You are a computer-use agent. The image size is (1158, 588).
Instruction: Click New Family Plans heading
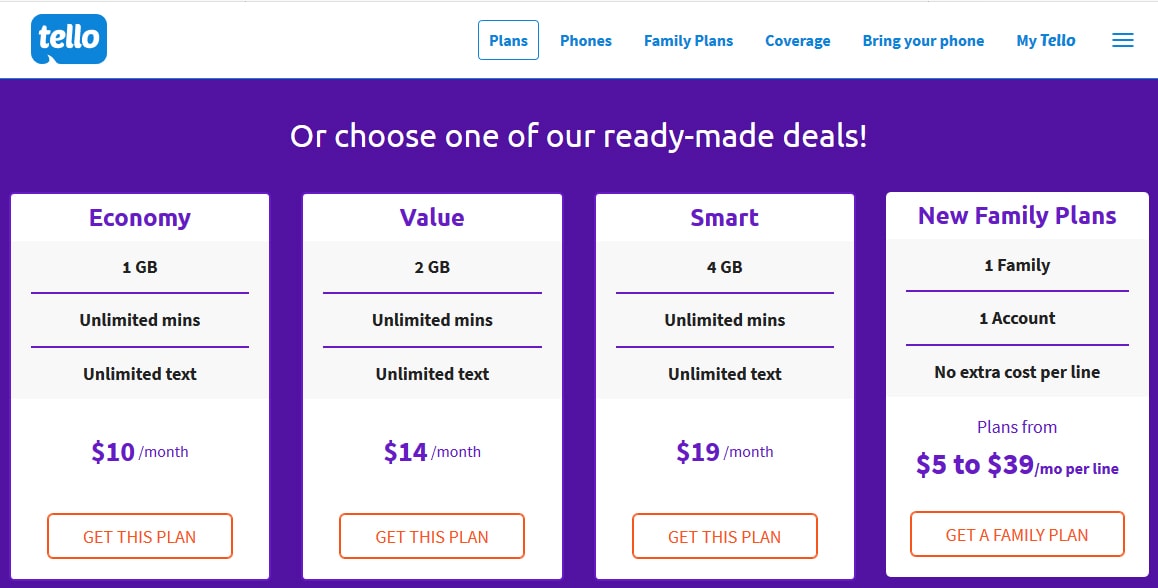point(1017,216)
